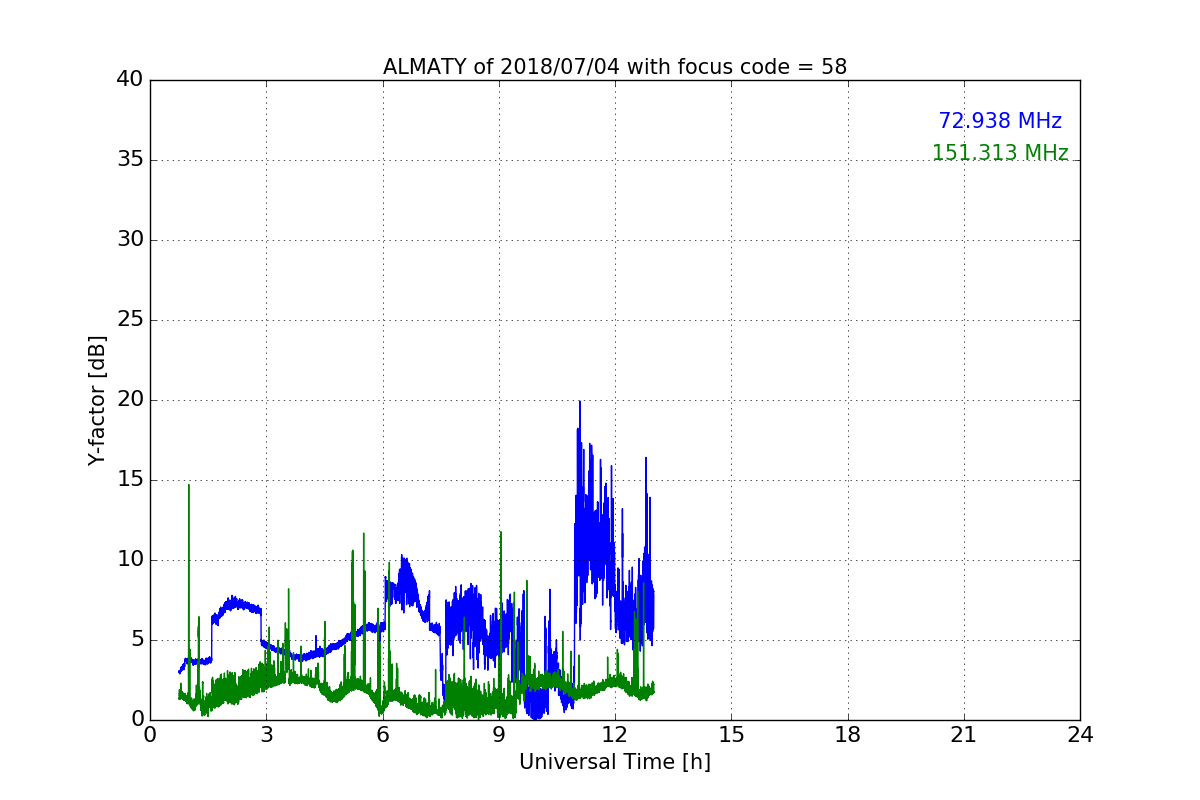Click the green 151.313 MHz legend label
1200x800 pixels.
1000,153
